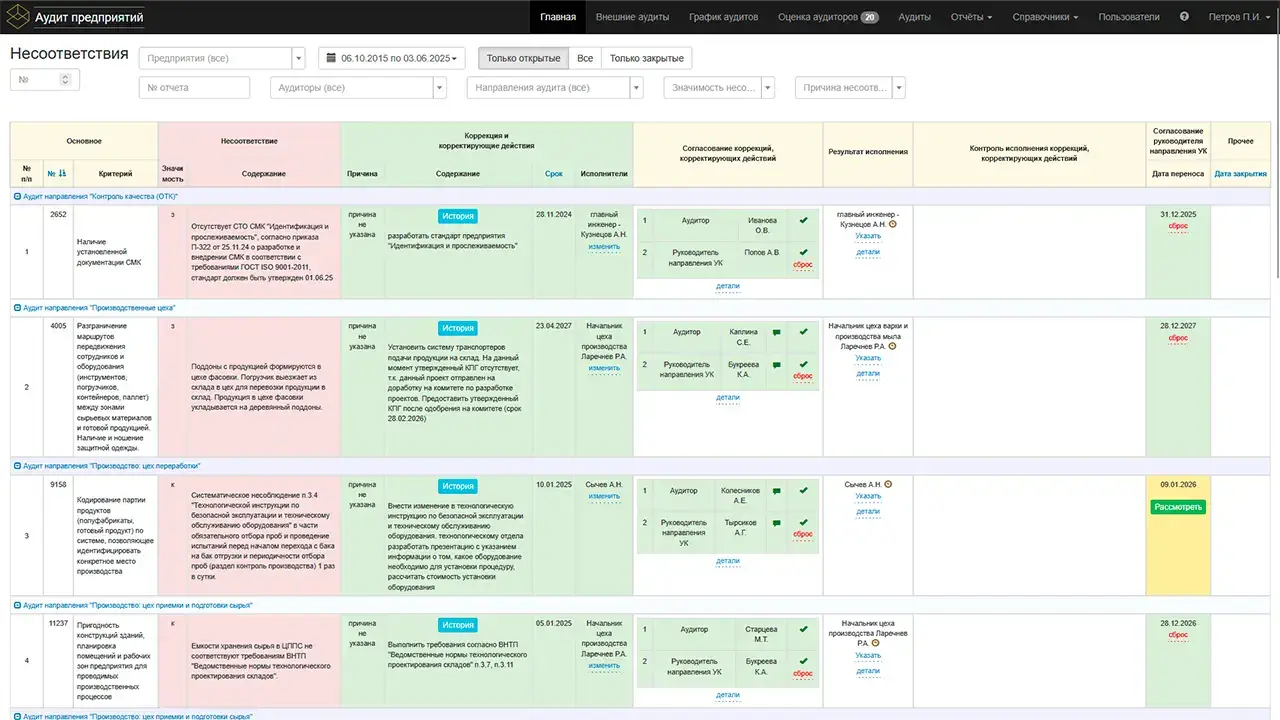
Task: Click the Аудит предприятий cube logo
Action: point(19,17)
